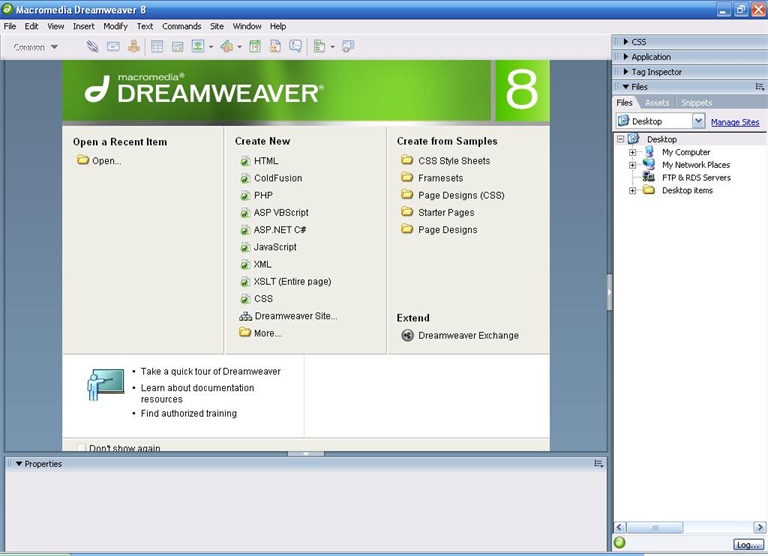Viewport: 768px width, 556px height.
Task: Insert a Hyperlink from the Common toolbar
Action: (x=92, y=47)
